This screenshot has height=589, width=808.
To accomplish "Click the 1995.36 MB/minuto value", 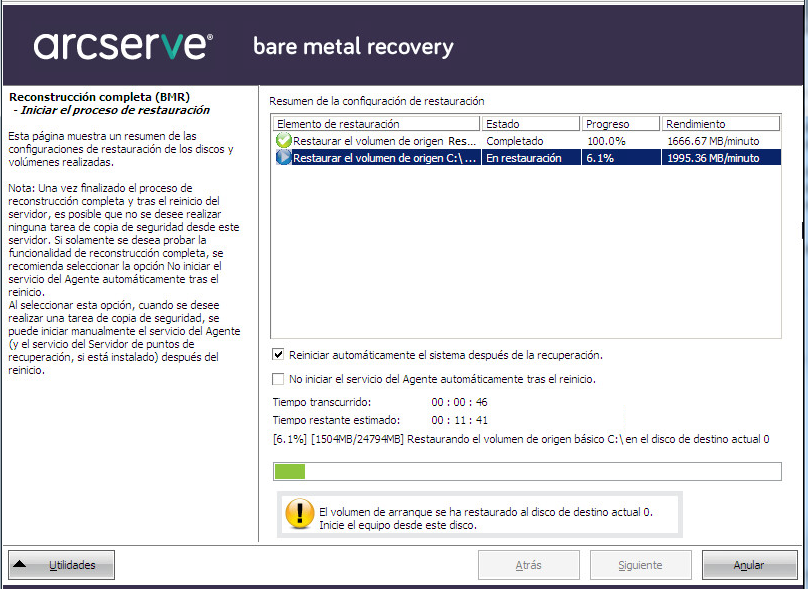I will click(x=713, y=158).
